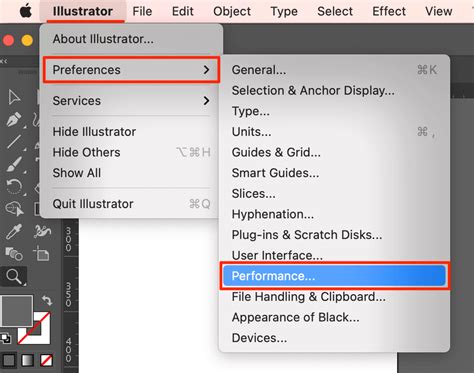Click the gray Fill color swatch
Screen dimensions: 474x373
point(17,311)
